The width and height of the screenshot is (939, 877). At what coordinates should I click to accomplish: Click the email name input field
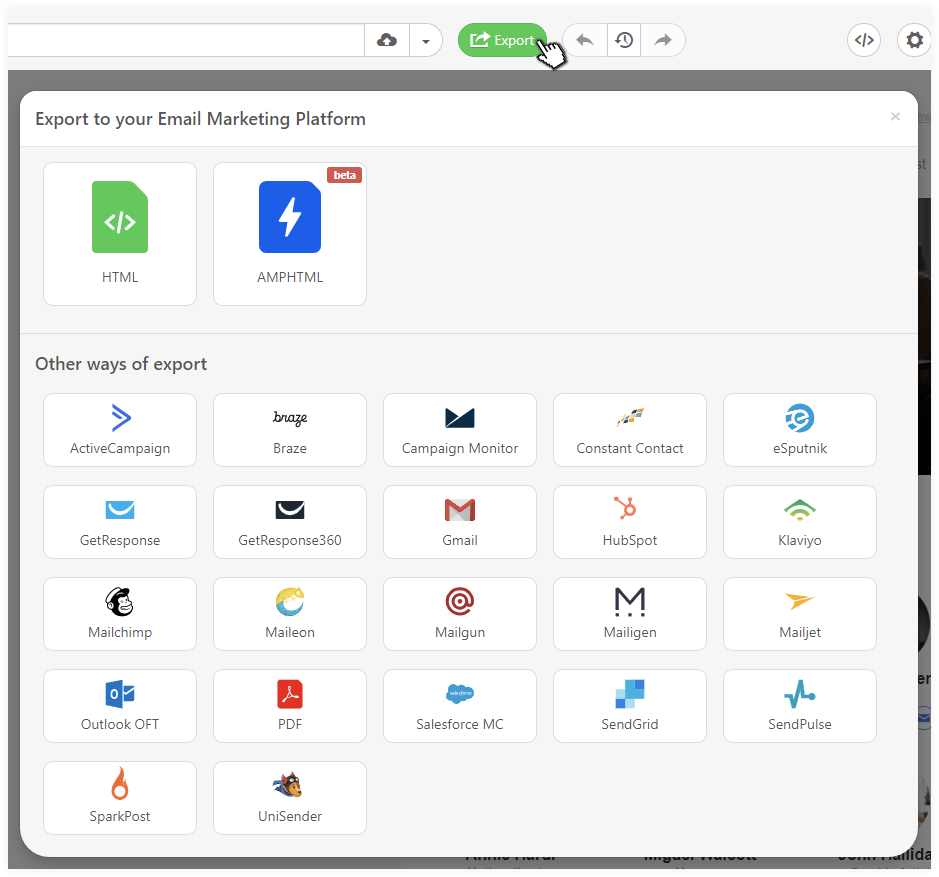(186, 40)
